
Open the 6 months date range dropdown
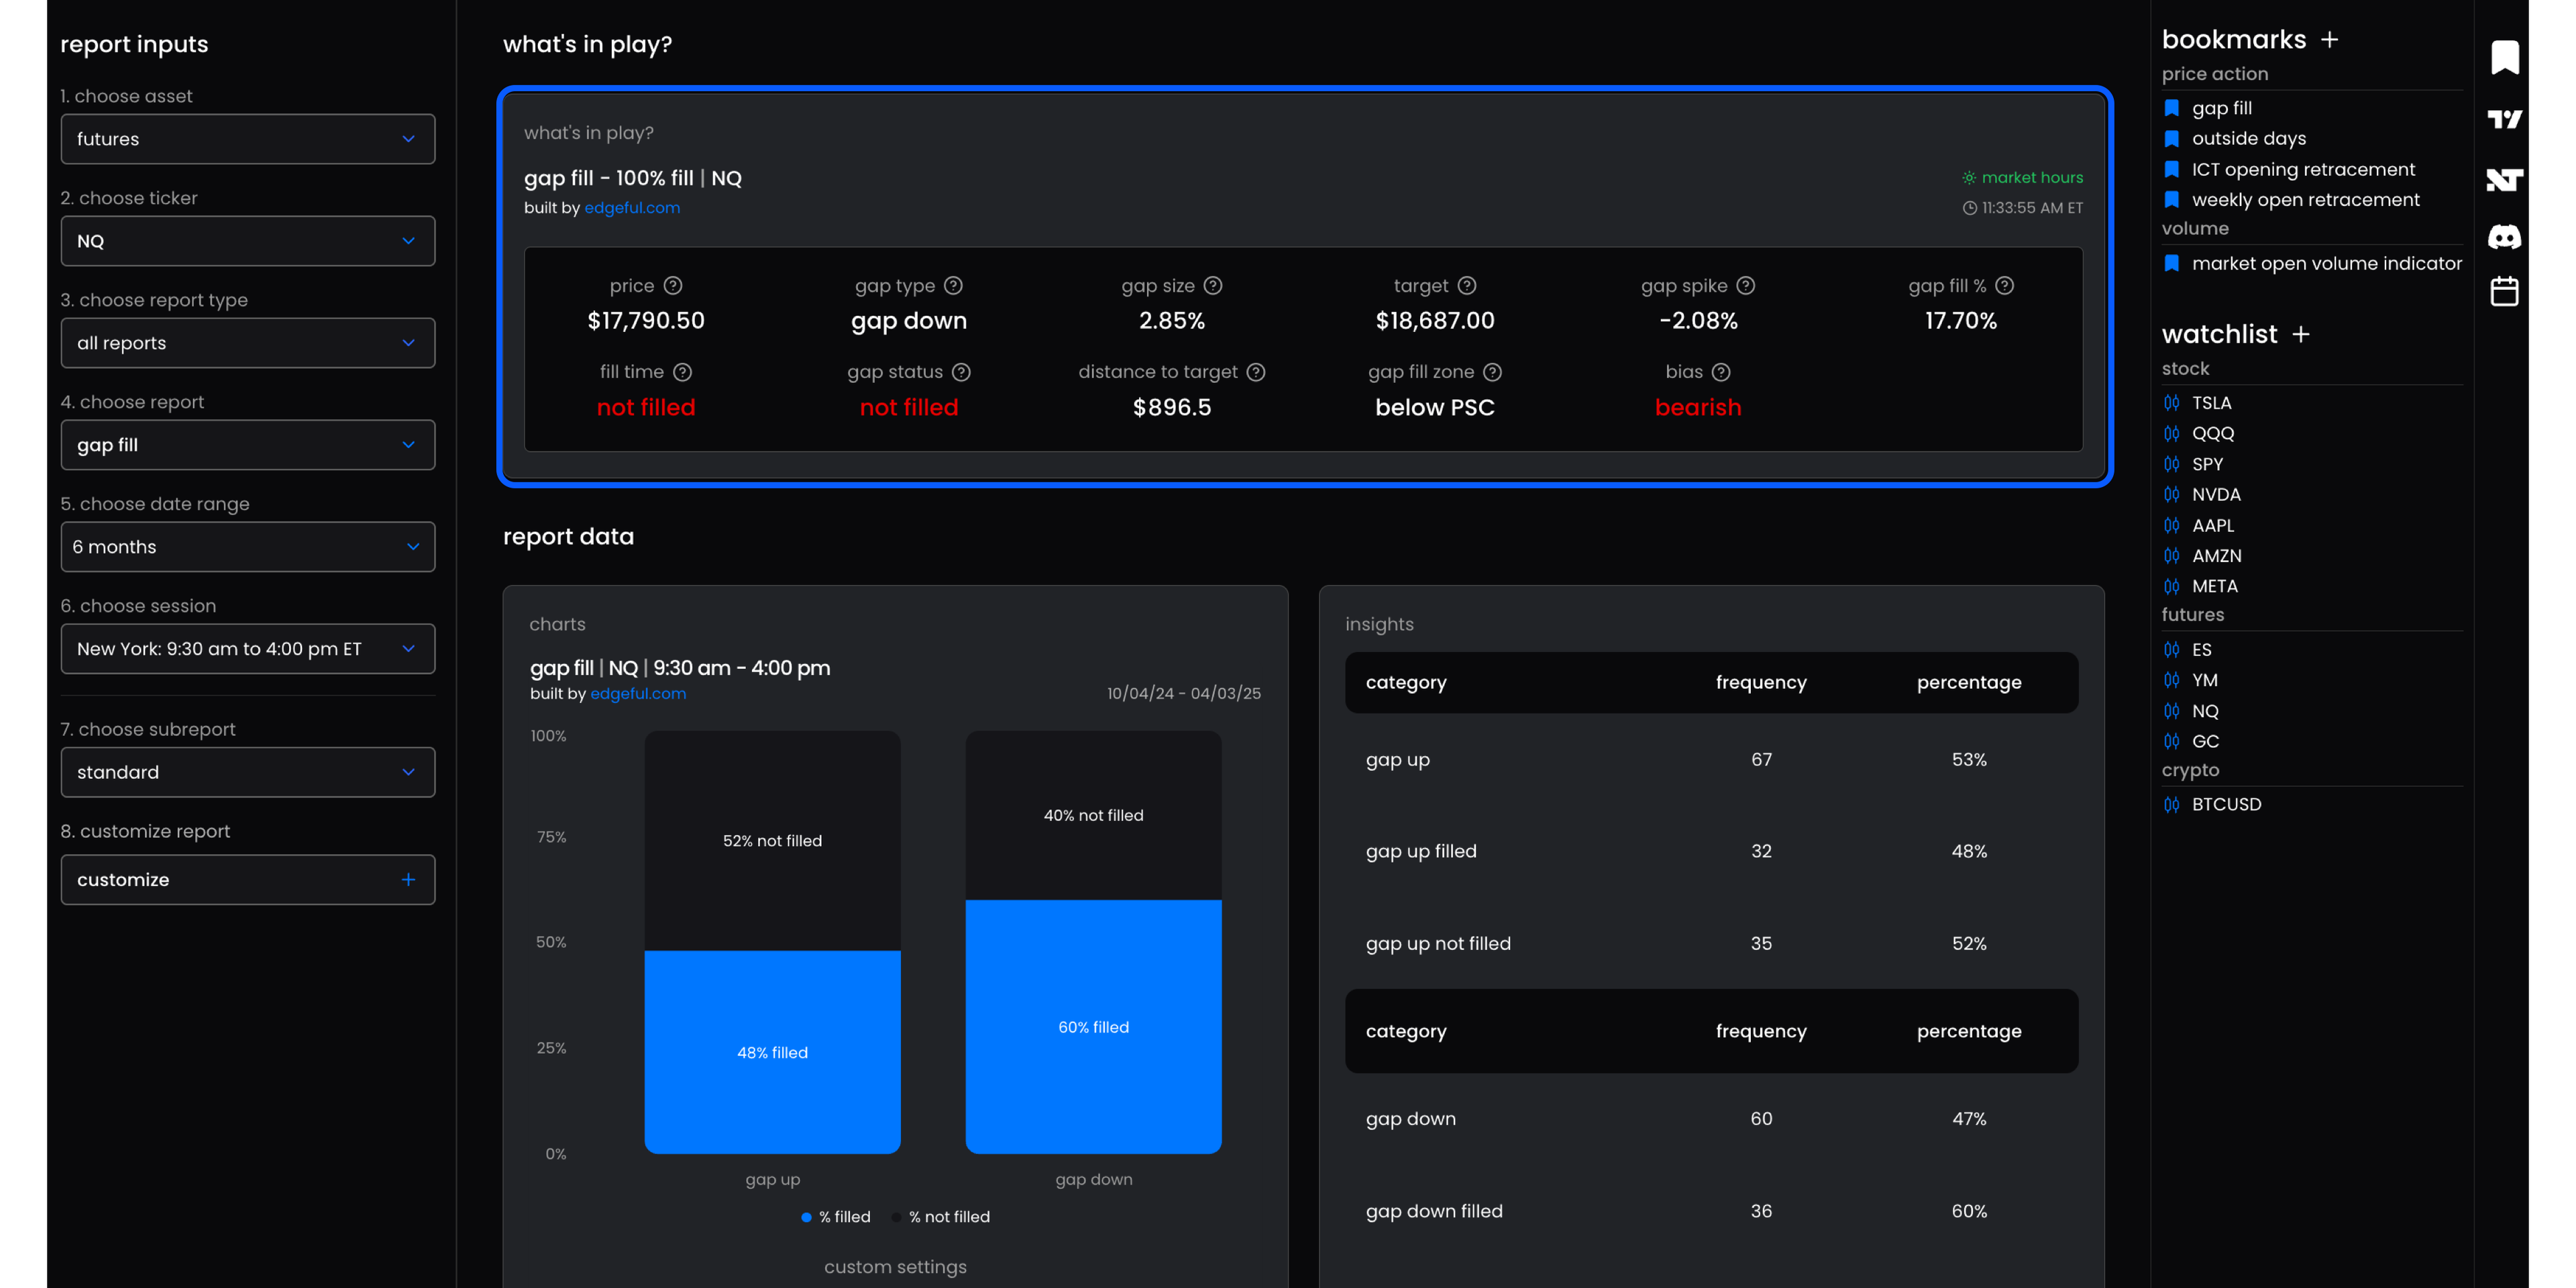(x=247, y=547)
